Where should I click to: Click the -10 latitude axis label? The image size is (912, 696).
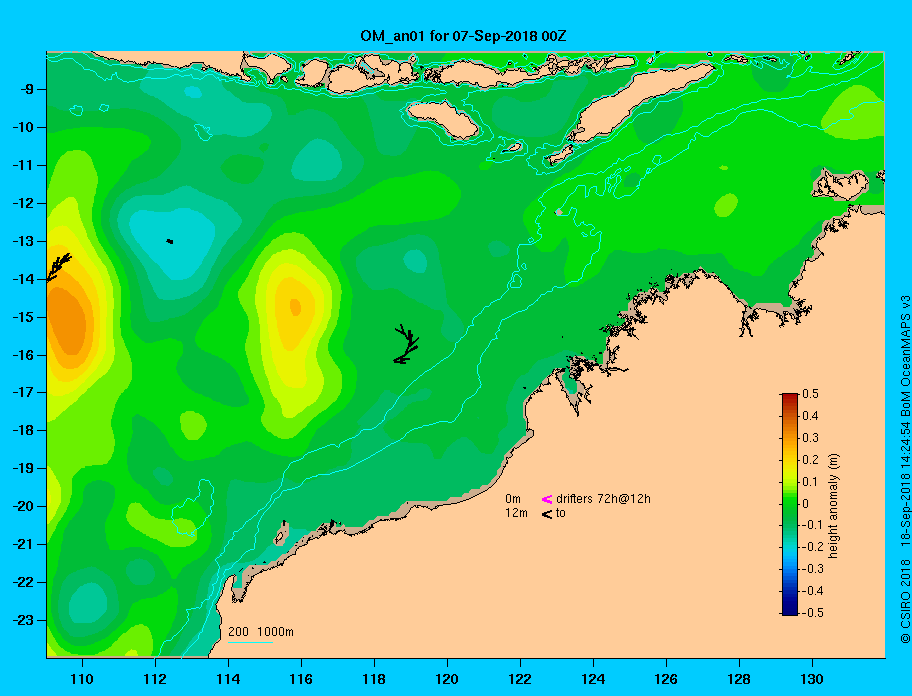(24, 127)
